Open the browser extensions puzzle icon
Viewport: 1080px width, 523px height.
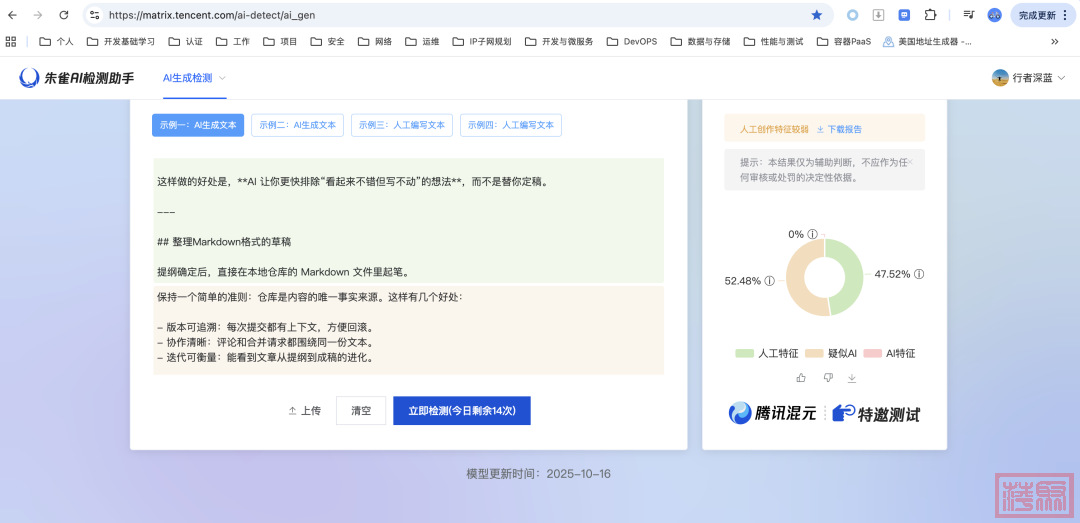click(930, 15)
